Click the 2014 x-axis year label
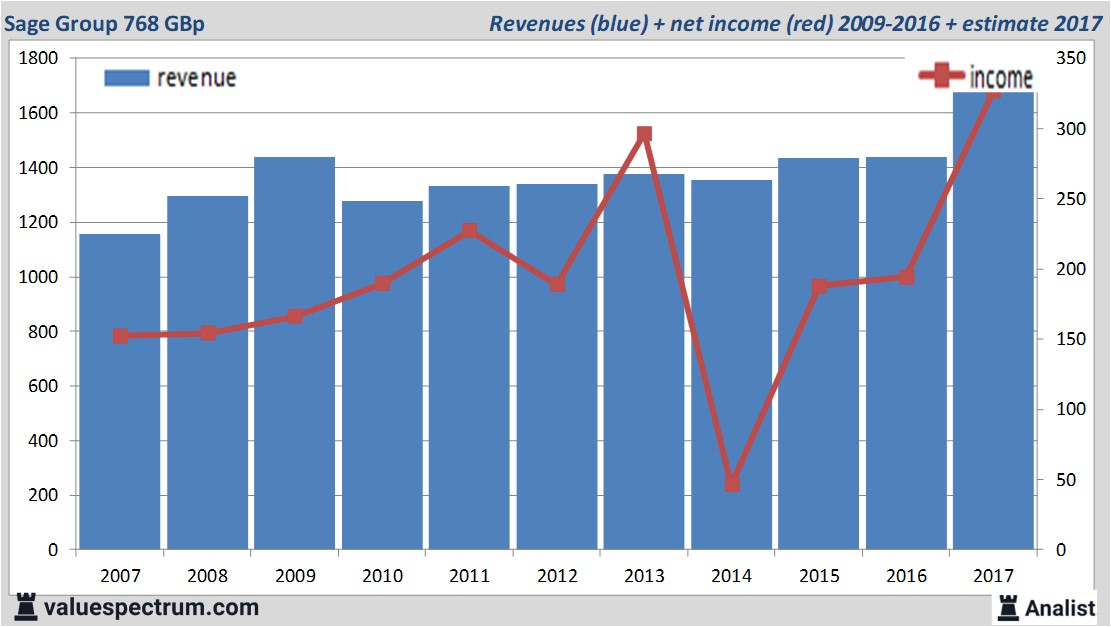This screenshot has width=1111, height=627. (732, 575)
